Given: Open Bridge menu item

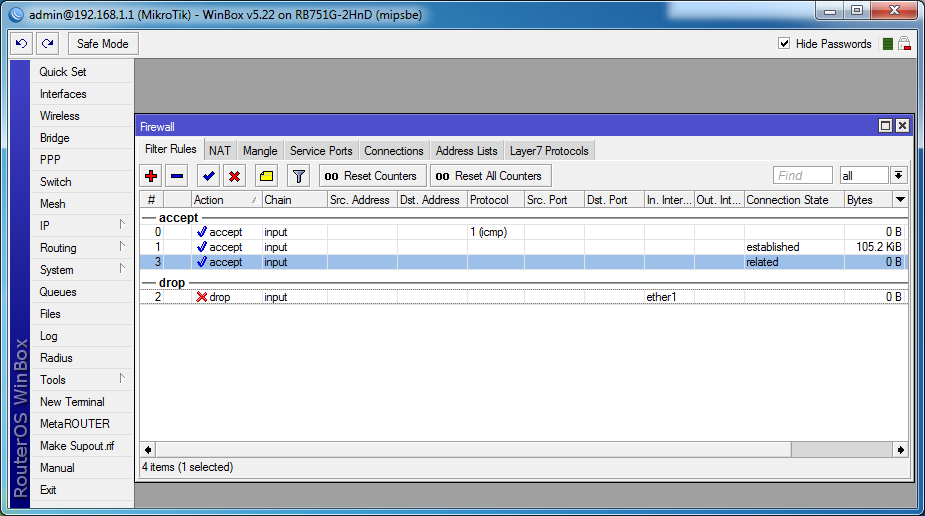Looking at the screenshot, I should tap(55, 138).
